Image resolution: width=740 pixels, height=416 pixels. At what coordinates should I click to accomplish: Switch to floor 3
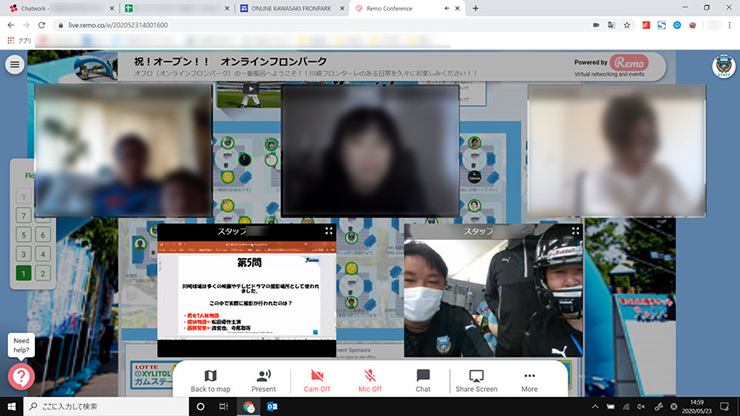(x=24, y=254)
